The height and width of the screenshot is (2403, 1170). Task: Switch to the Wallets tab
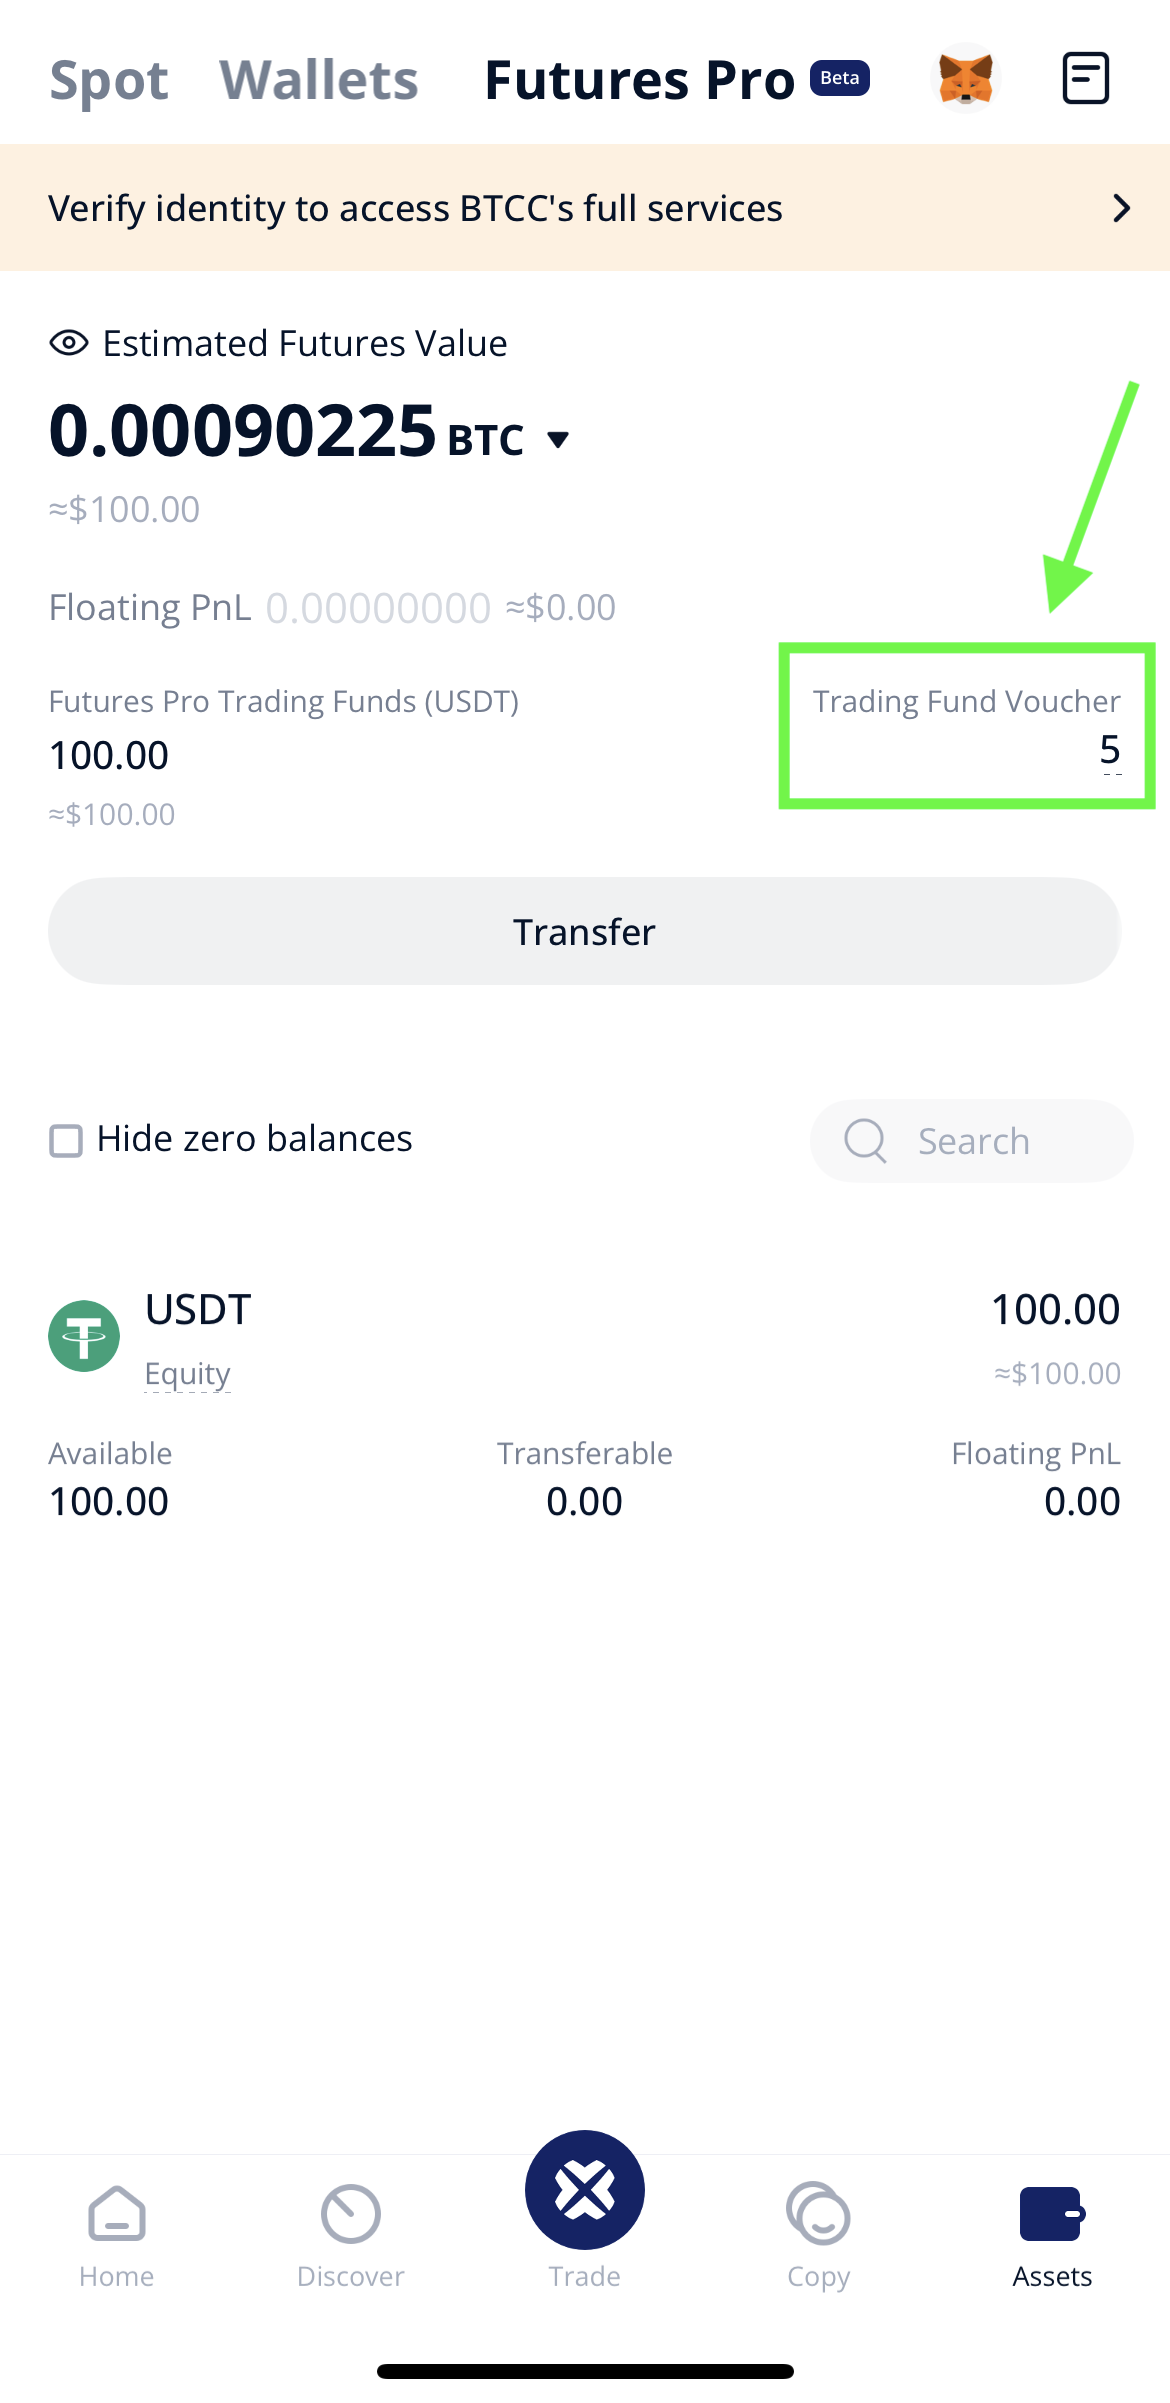[319, 80]
